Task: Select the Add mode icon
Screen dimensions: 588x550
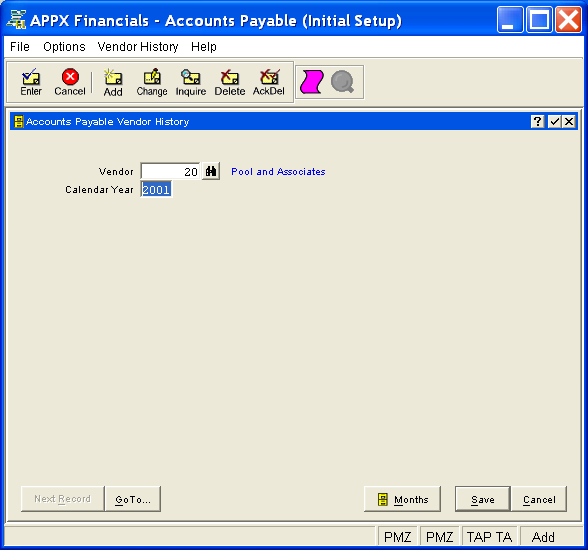Action: 113,82
